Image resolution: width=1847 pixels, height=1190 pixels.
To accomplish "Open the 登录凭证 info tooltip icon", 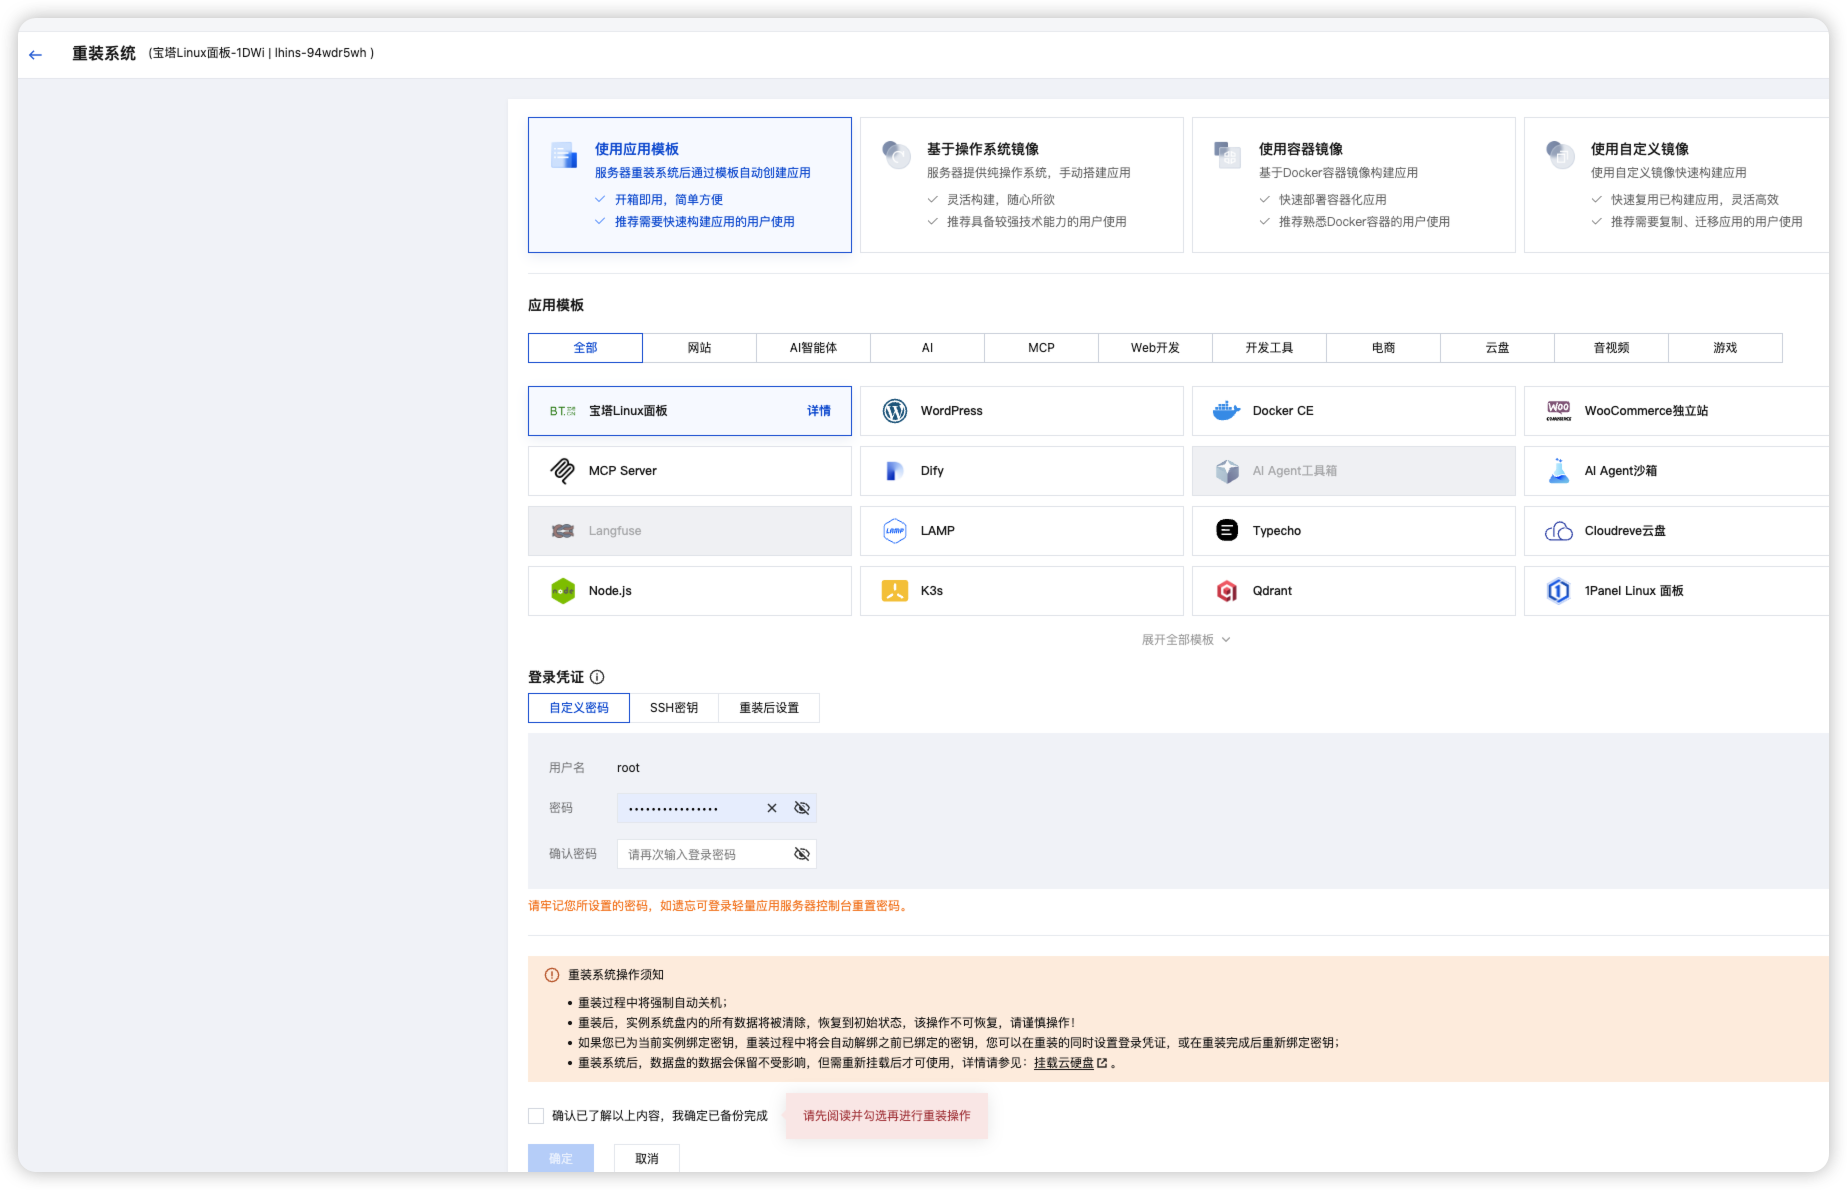I will [597, 677].
